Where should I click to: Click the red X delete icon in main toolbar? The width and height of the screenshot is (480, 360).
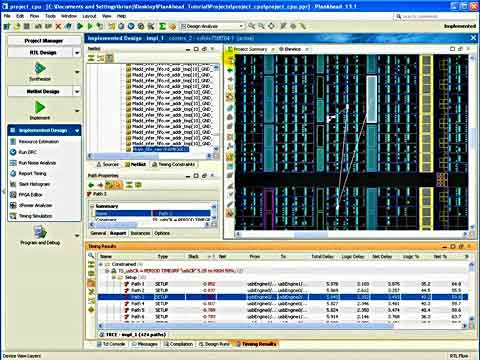click(x=58, y=26)
